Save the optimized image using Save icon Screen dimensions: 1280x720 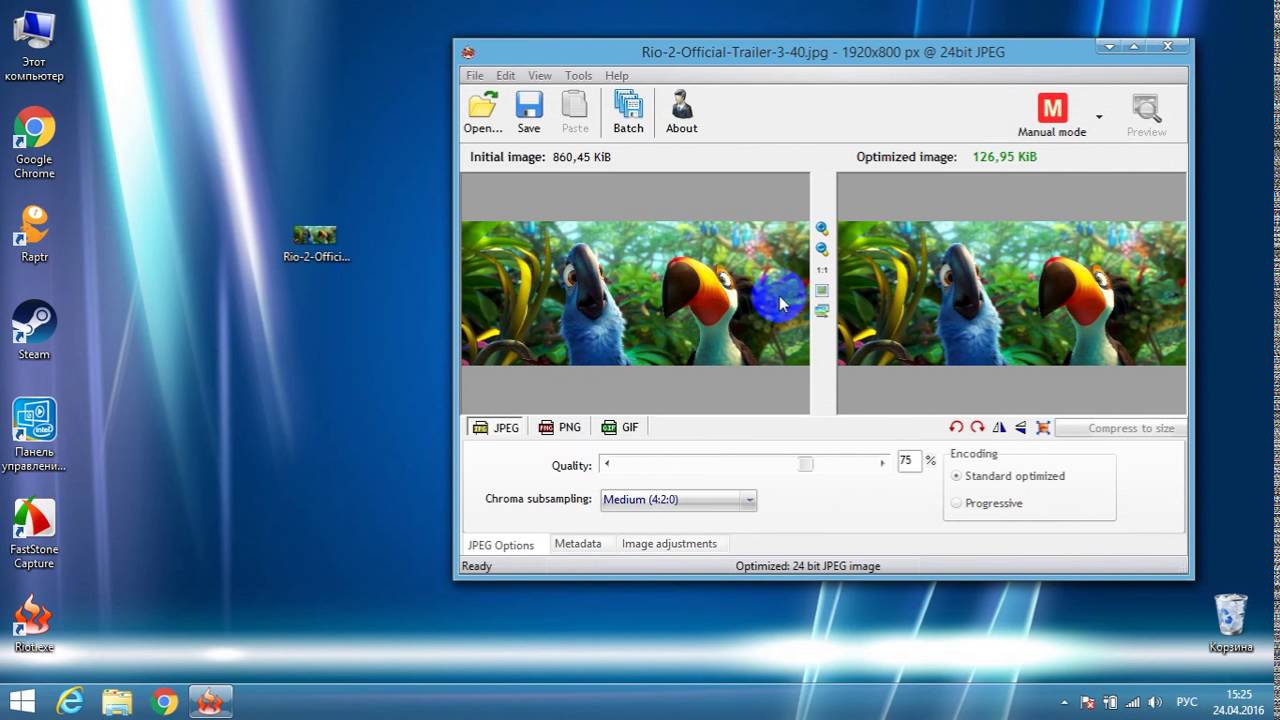[x=529, y=111]
